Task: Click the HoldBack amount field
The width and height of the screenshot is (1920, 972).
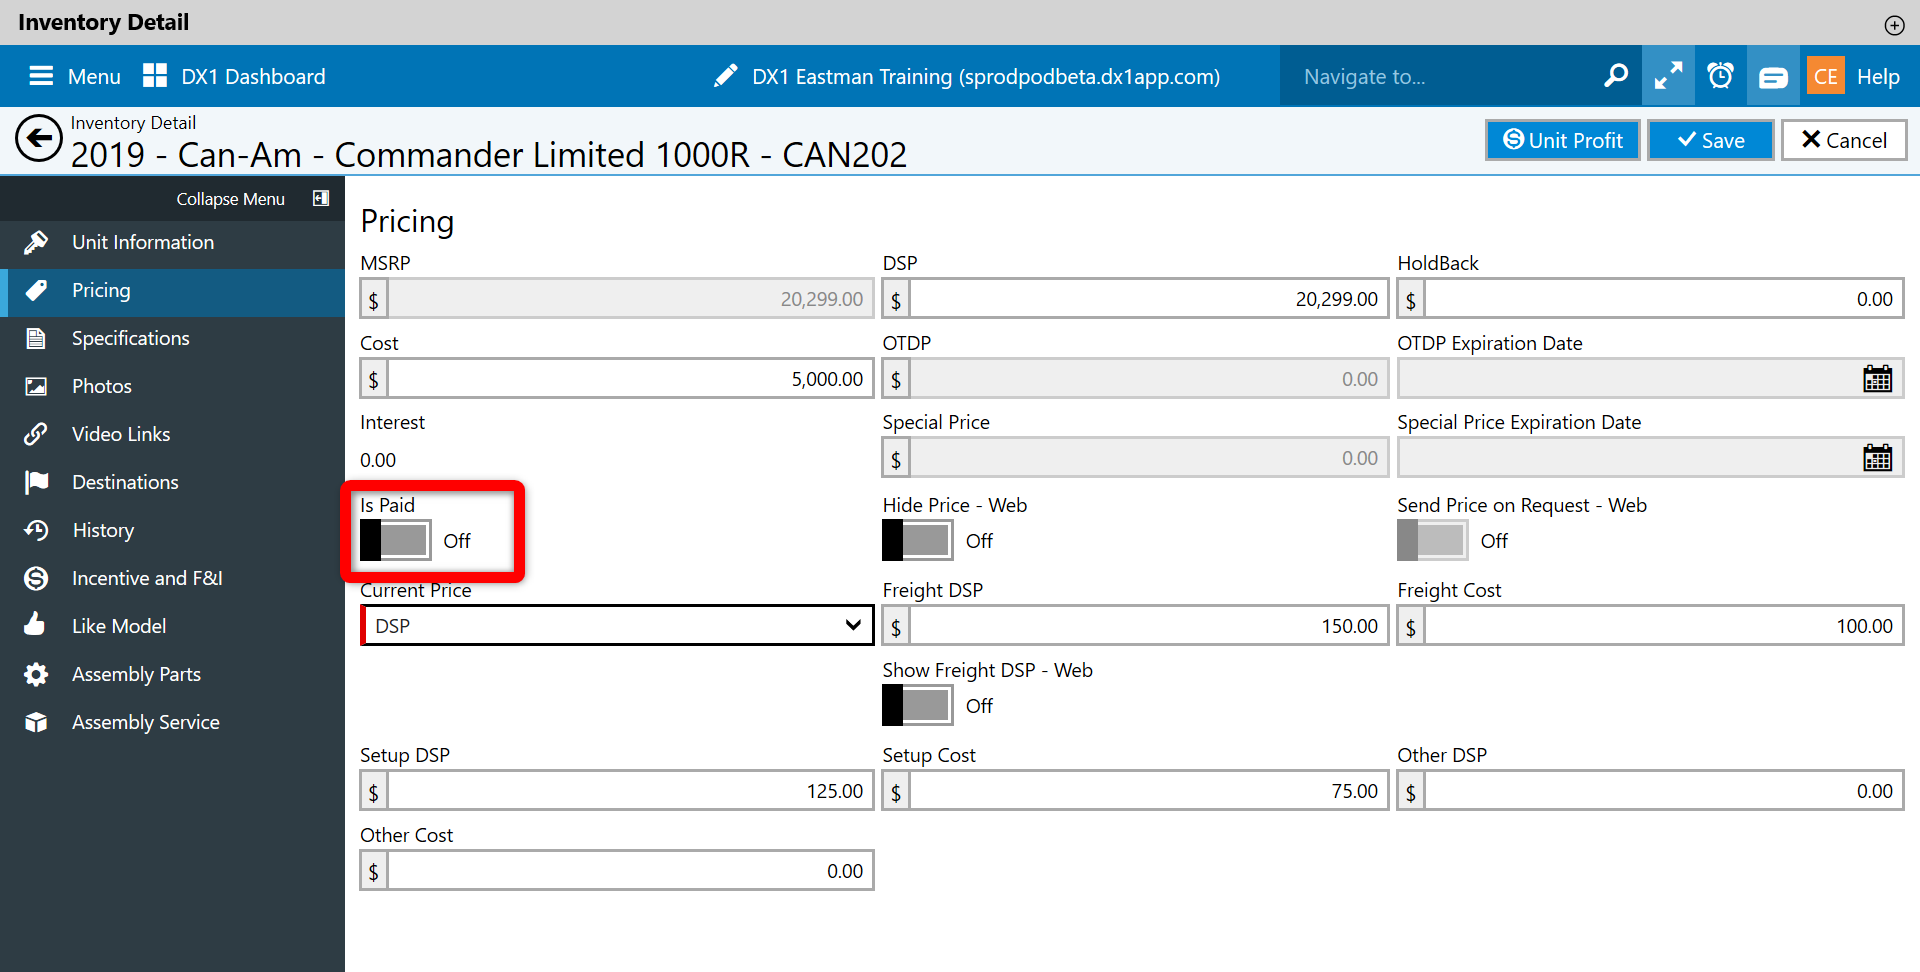Action: pos(1663,299)
